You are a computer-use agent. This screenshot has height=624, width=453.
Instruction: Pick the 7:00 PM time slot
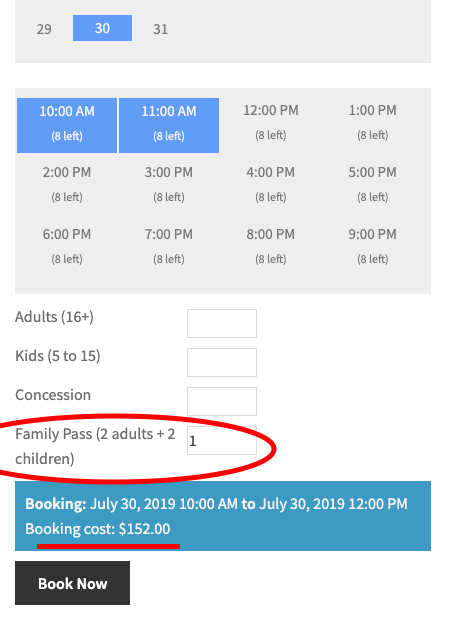(169, 246)
